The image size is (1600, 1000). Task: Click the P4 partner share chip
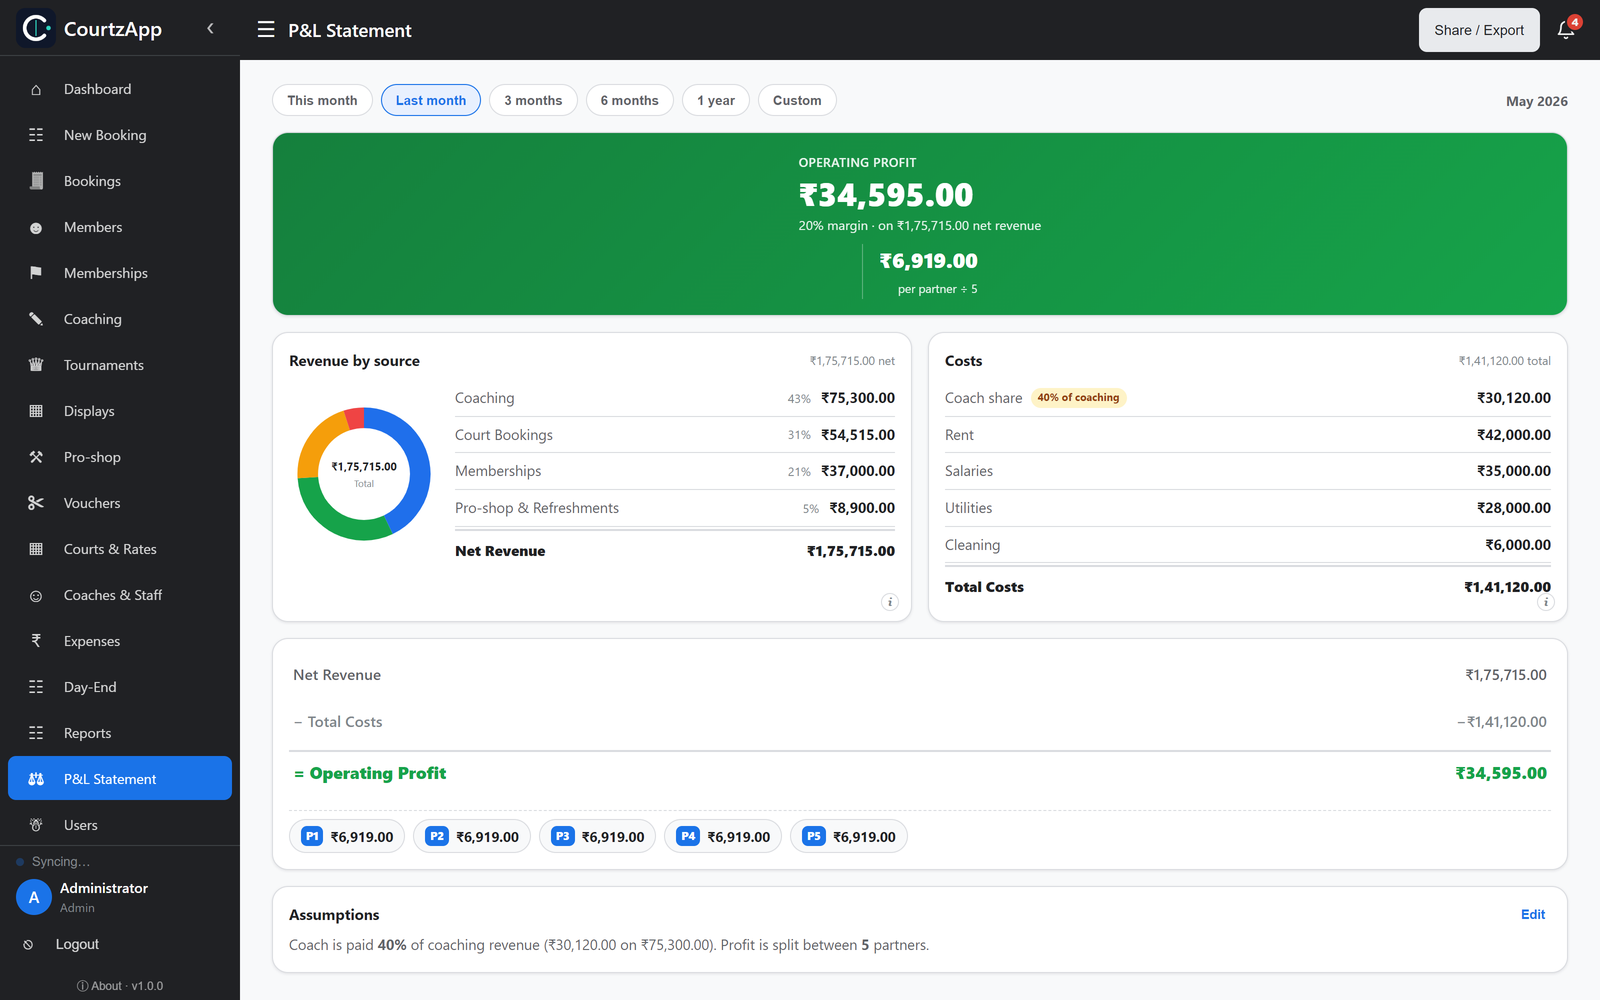(723, 836)
